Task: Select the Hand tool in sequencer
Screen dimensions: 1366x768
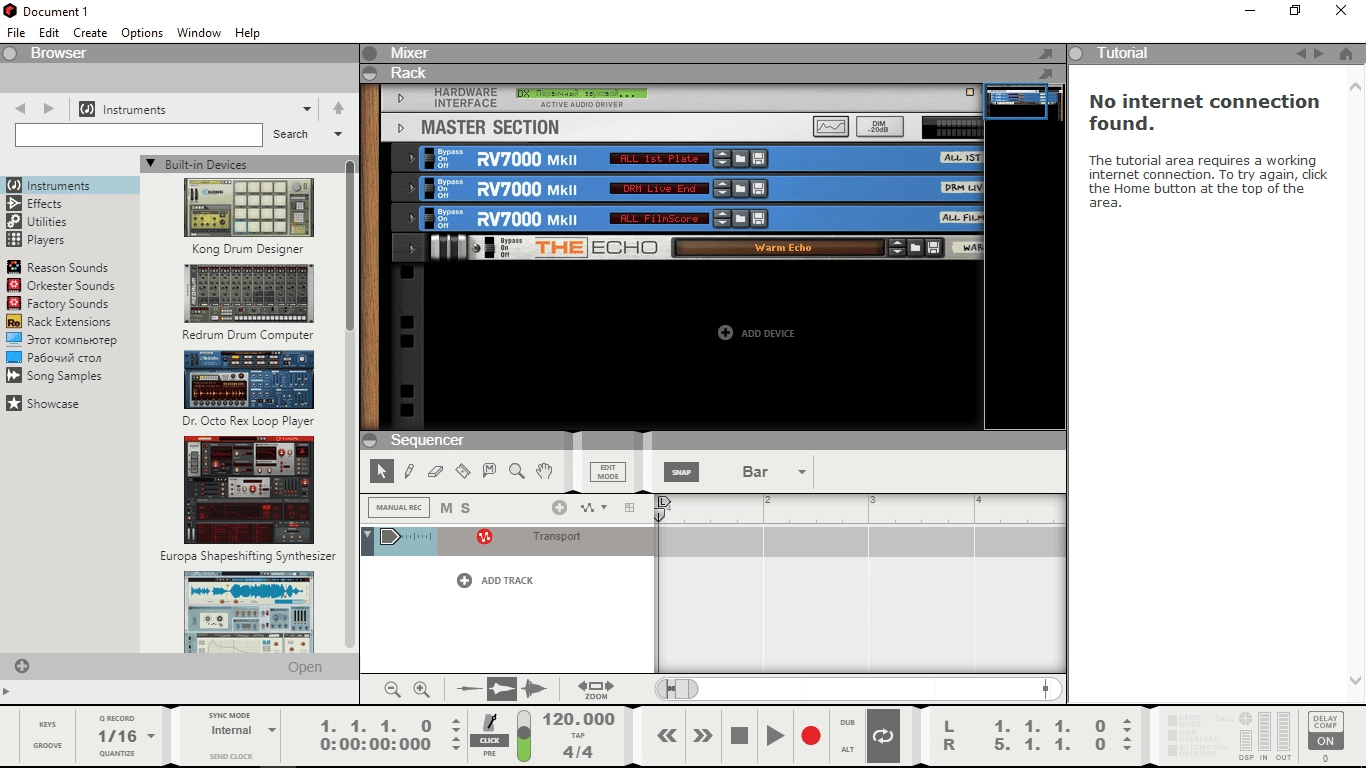Action: click(543, 471)
